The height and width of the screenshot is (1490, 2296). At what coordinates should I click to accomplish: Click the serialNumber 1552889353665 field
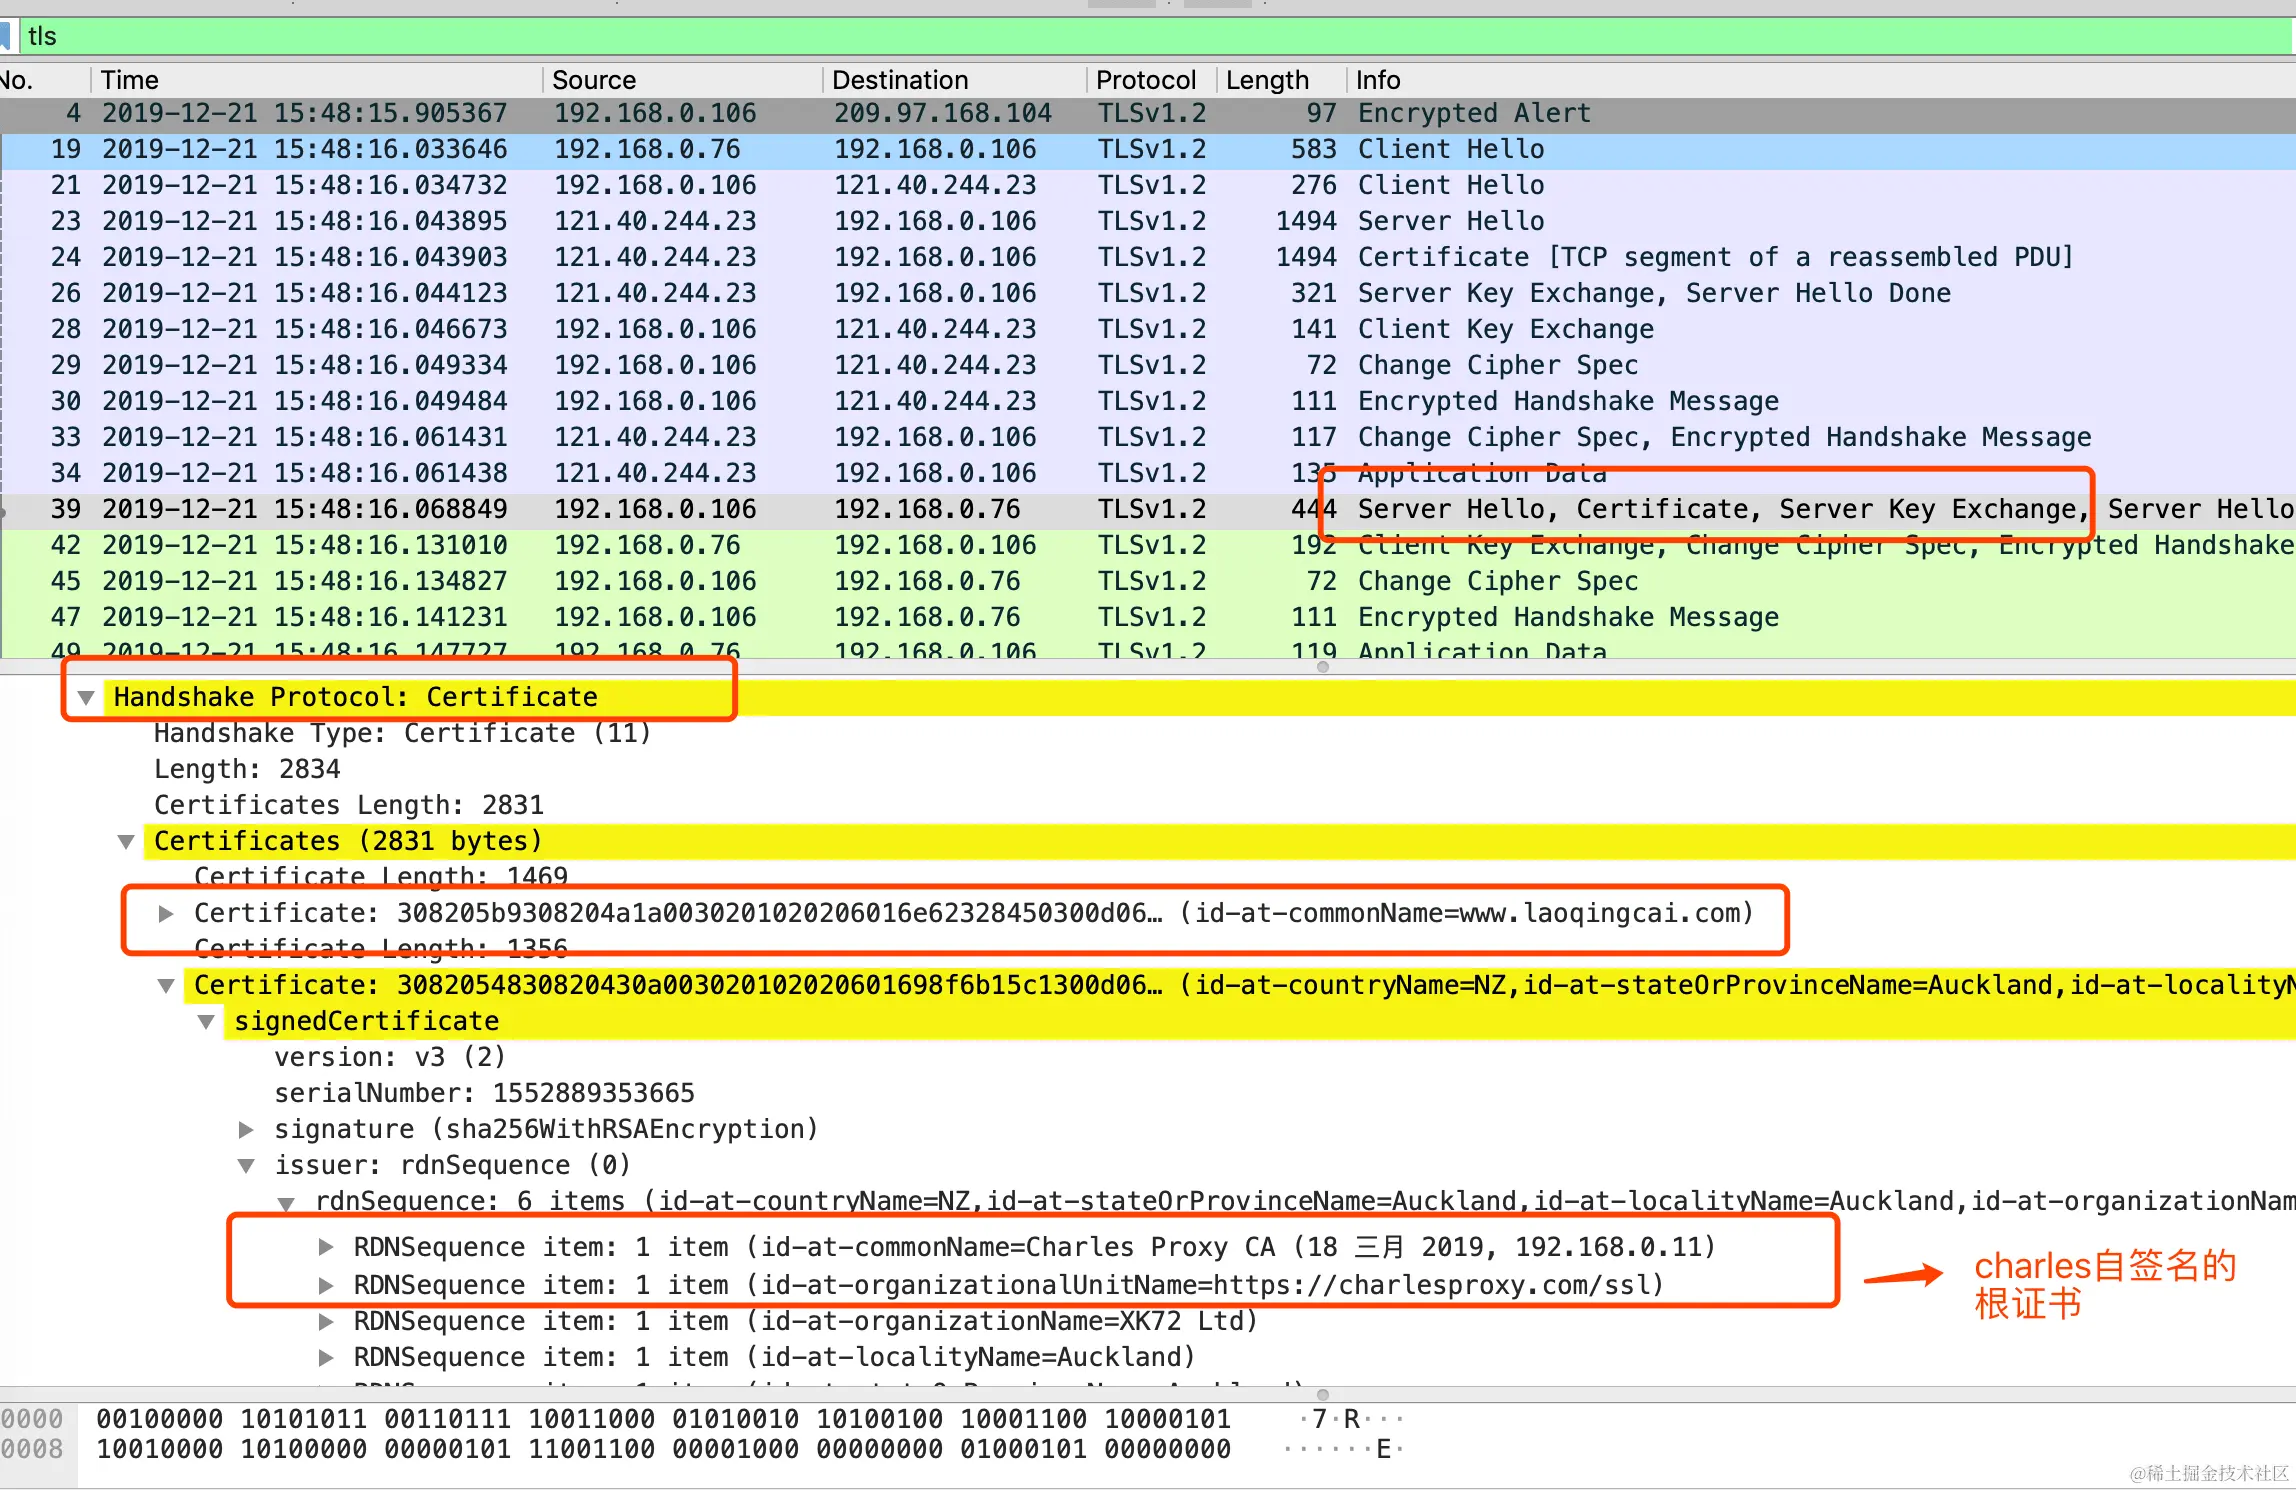click(x=484, y=1093)
